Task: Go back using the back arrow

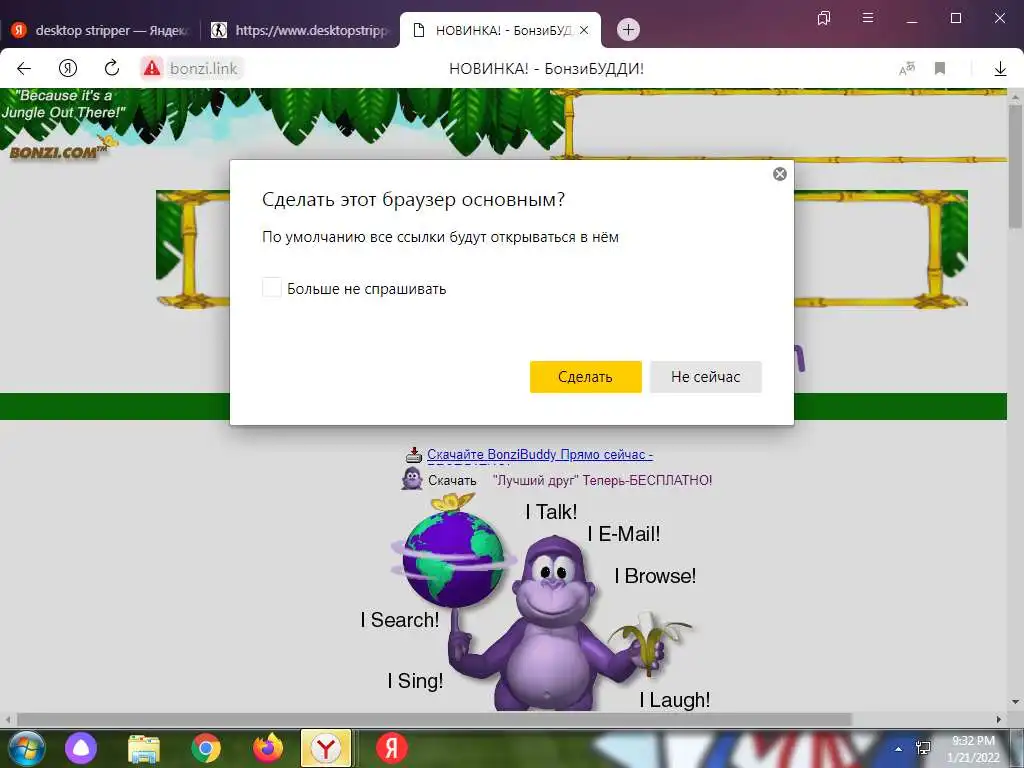Action: click(24, 68)
